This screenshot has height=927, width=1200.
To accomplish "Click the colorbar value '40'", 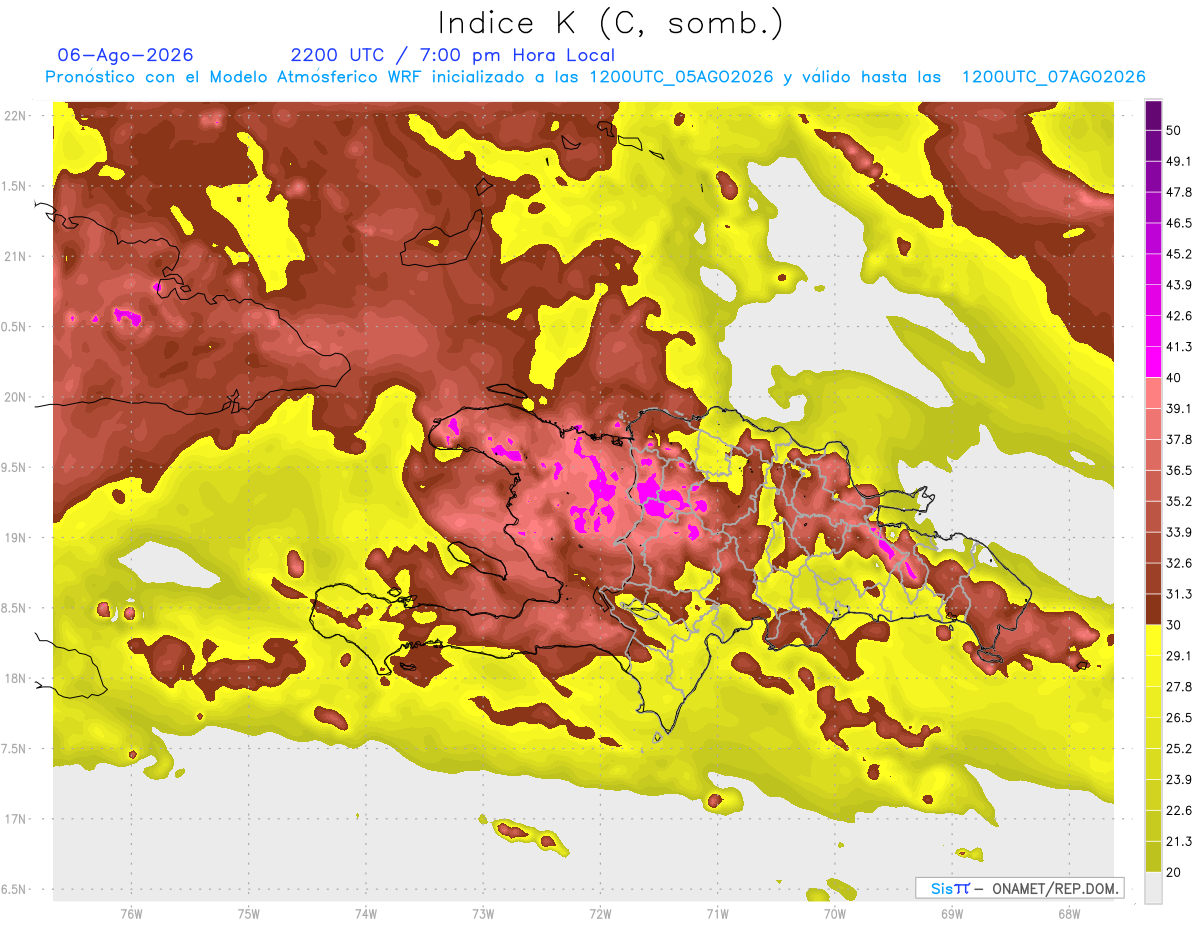I will click(x=1175, y=378).
